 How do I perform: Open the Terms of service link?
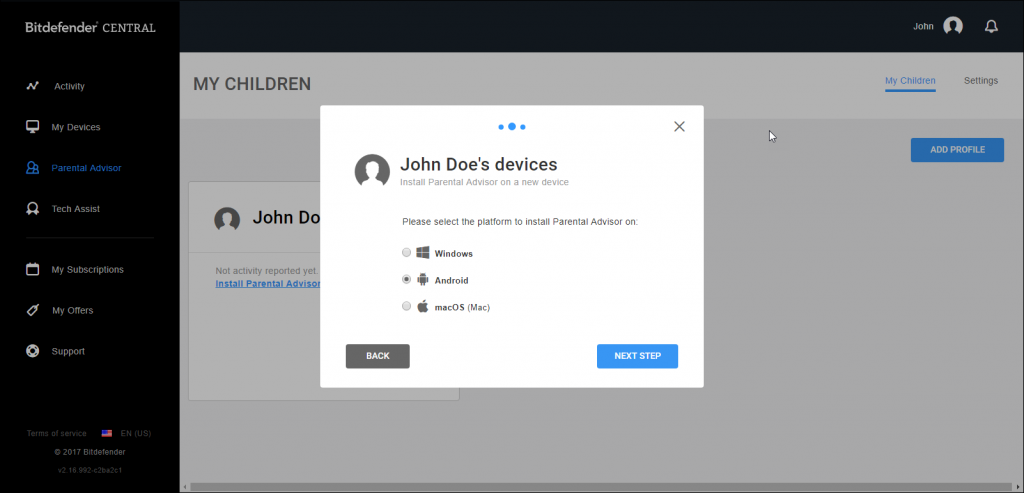57,434
